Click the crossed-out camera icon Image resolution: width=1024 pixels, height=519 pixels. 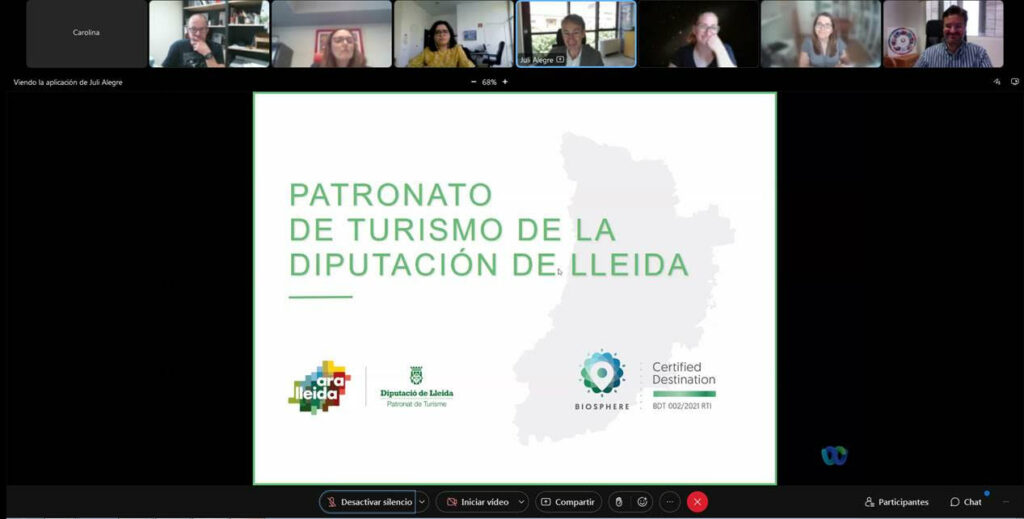(451, 502)
